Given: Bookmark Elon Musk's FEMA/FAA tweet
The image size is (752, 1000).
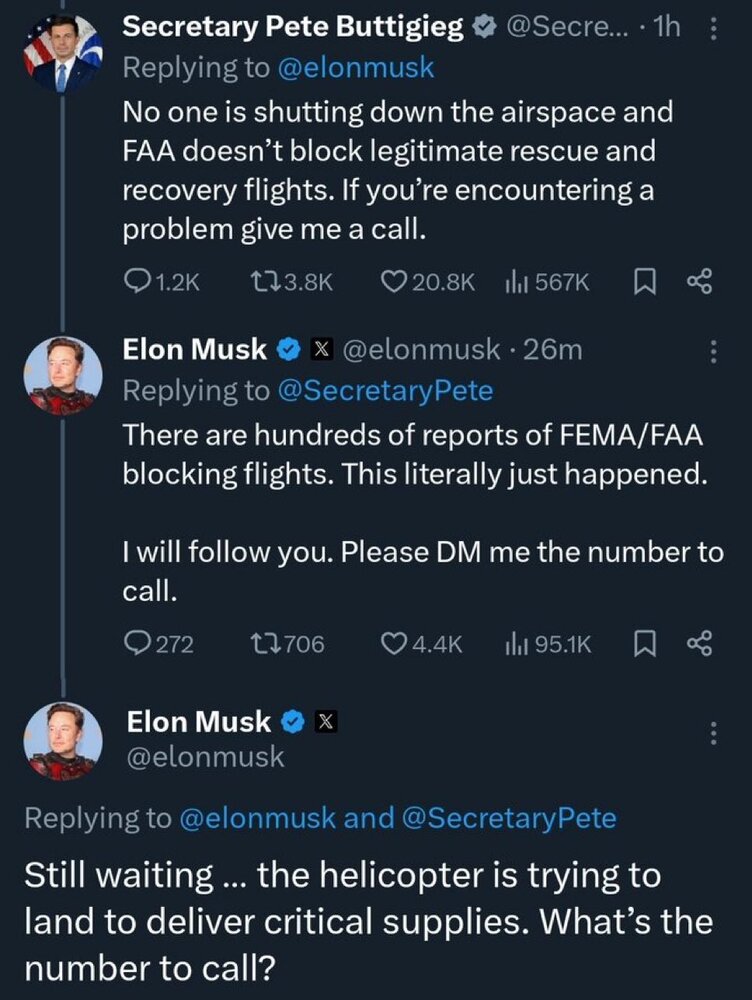Looking at the screenshot, I should (x=646, y=645).
